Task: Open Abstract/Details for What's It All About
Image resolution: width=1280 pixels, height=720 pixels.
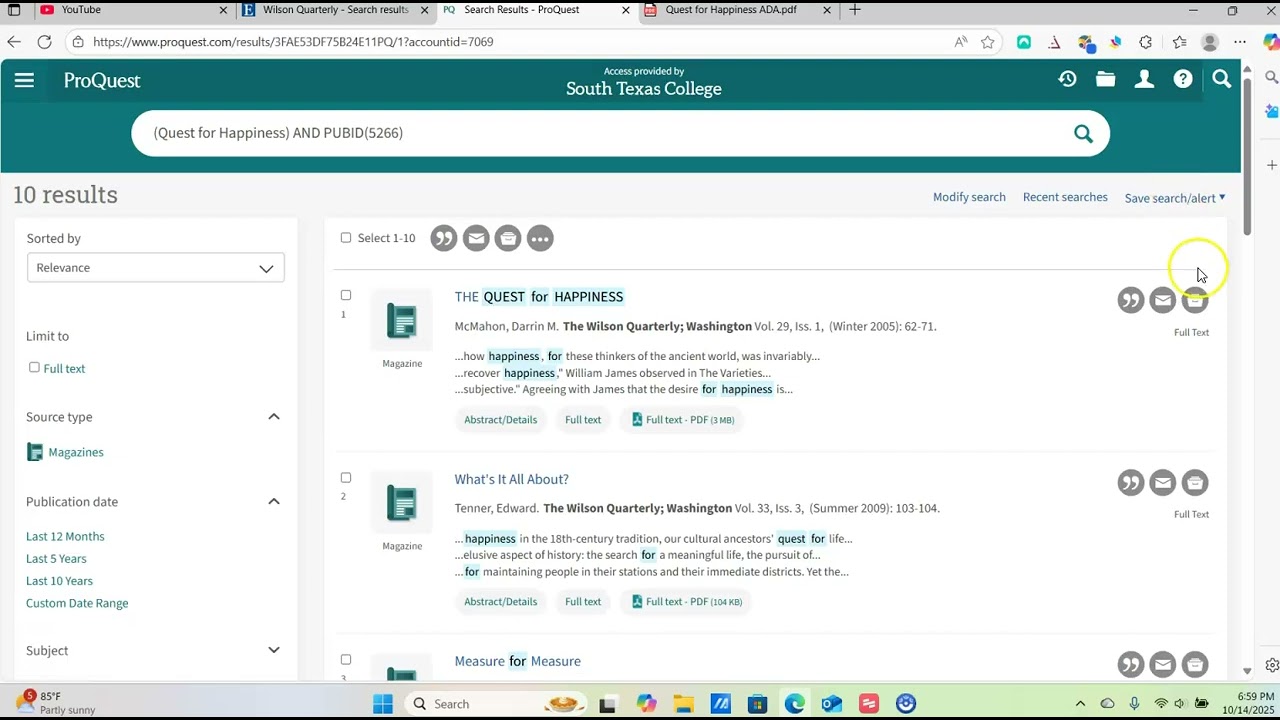Action: tap(500, 602)
